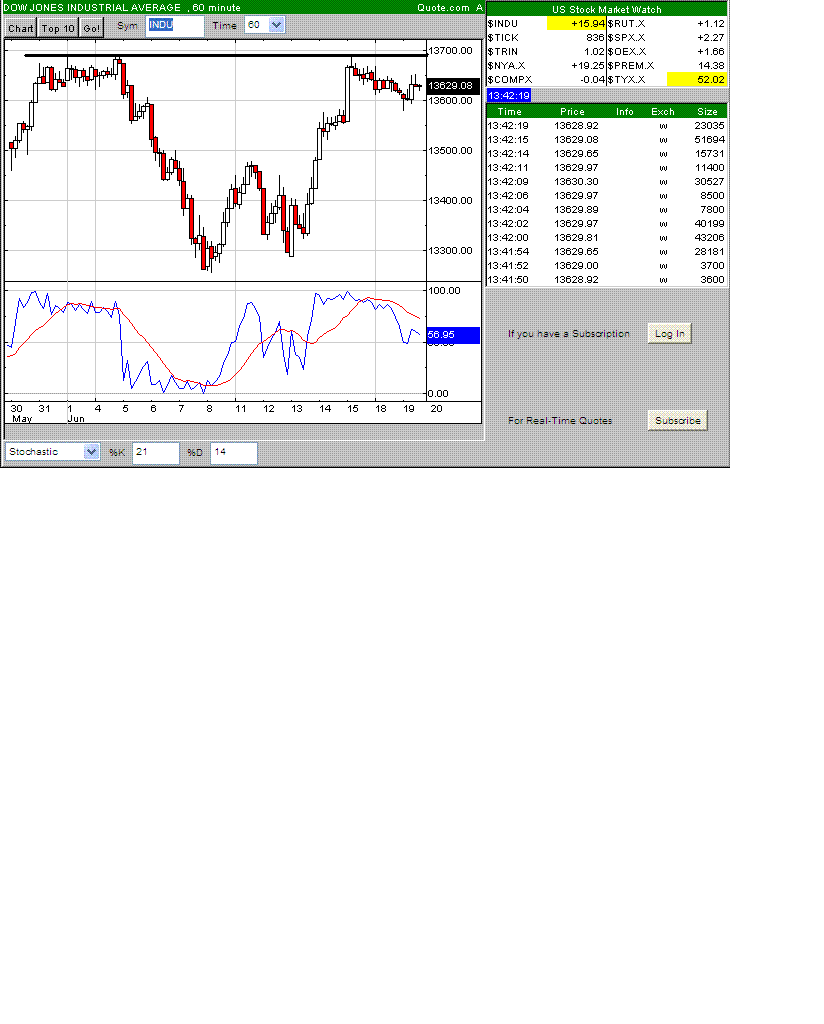Click the Quote.com label in title bar
Viewport: 824px width, 1024px height.
point(443,8)
